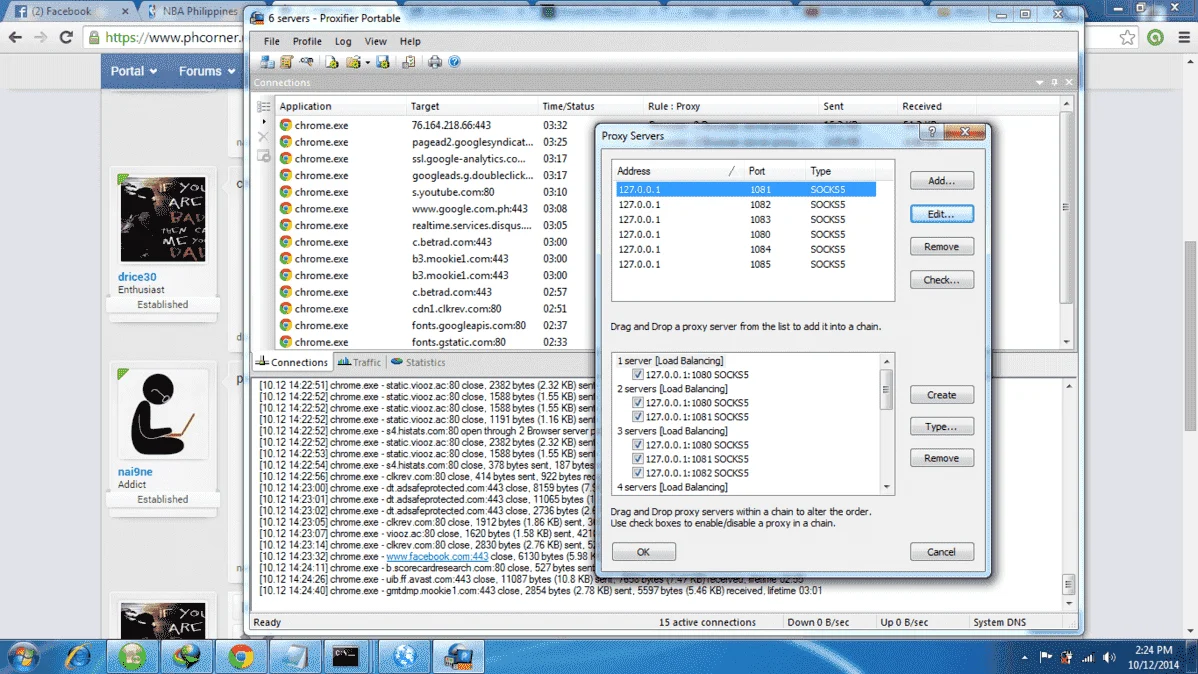The width and height of the screenshot is (1198, 674).
Task: Uncheck 127.0.0.1:1080 under 1 server chain
Action: pos(637,374)
